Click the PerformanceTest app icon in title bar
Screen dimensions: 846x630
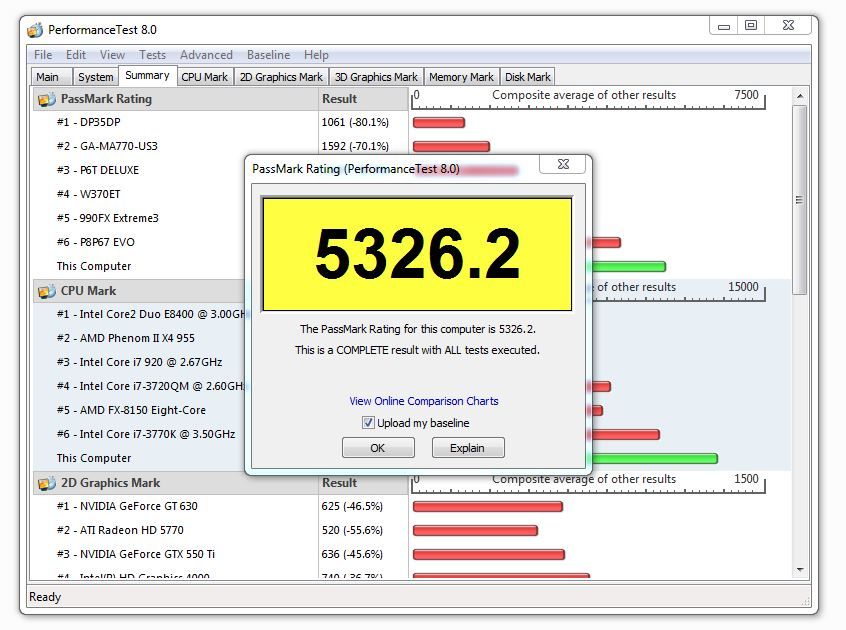[x=35, y=30]
